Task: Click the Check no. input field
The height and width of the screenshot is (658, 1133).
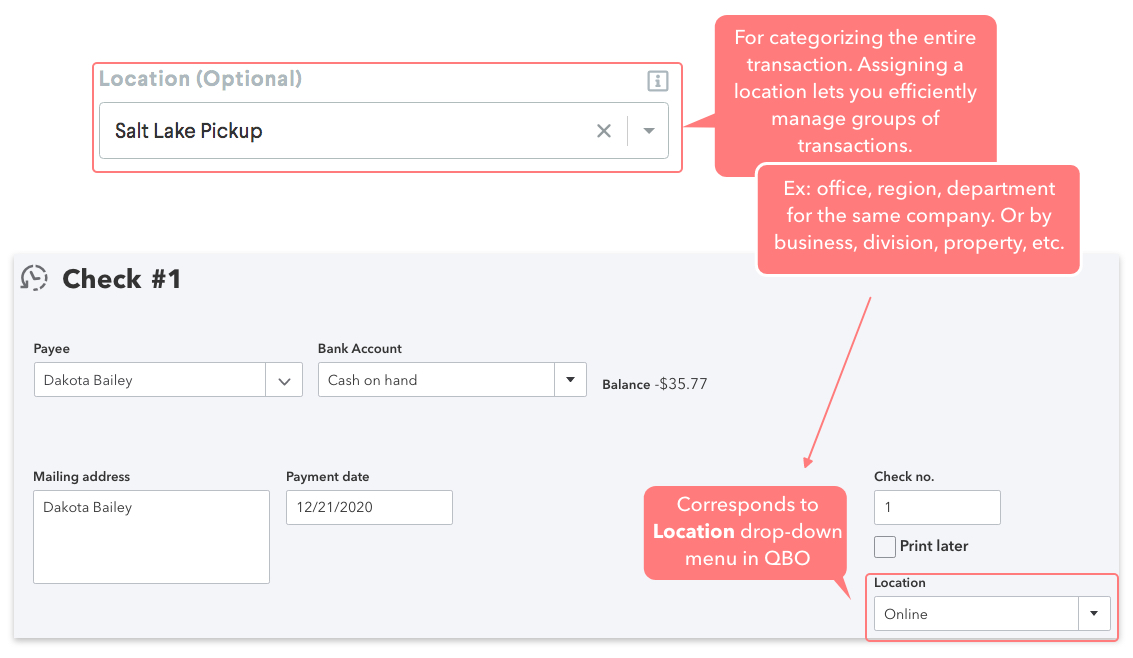Action: tap(937, 507)
